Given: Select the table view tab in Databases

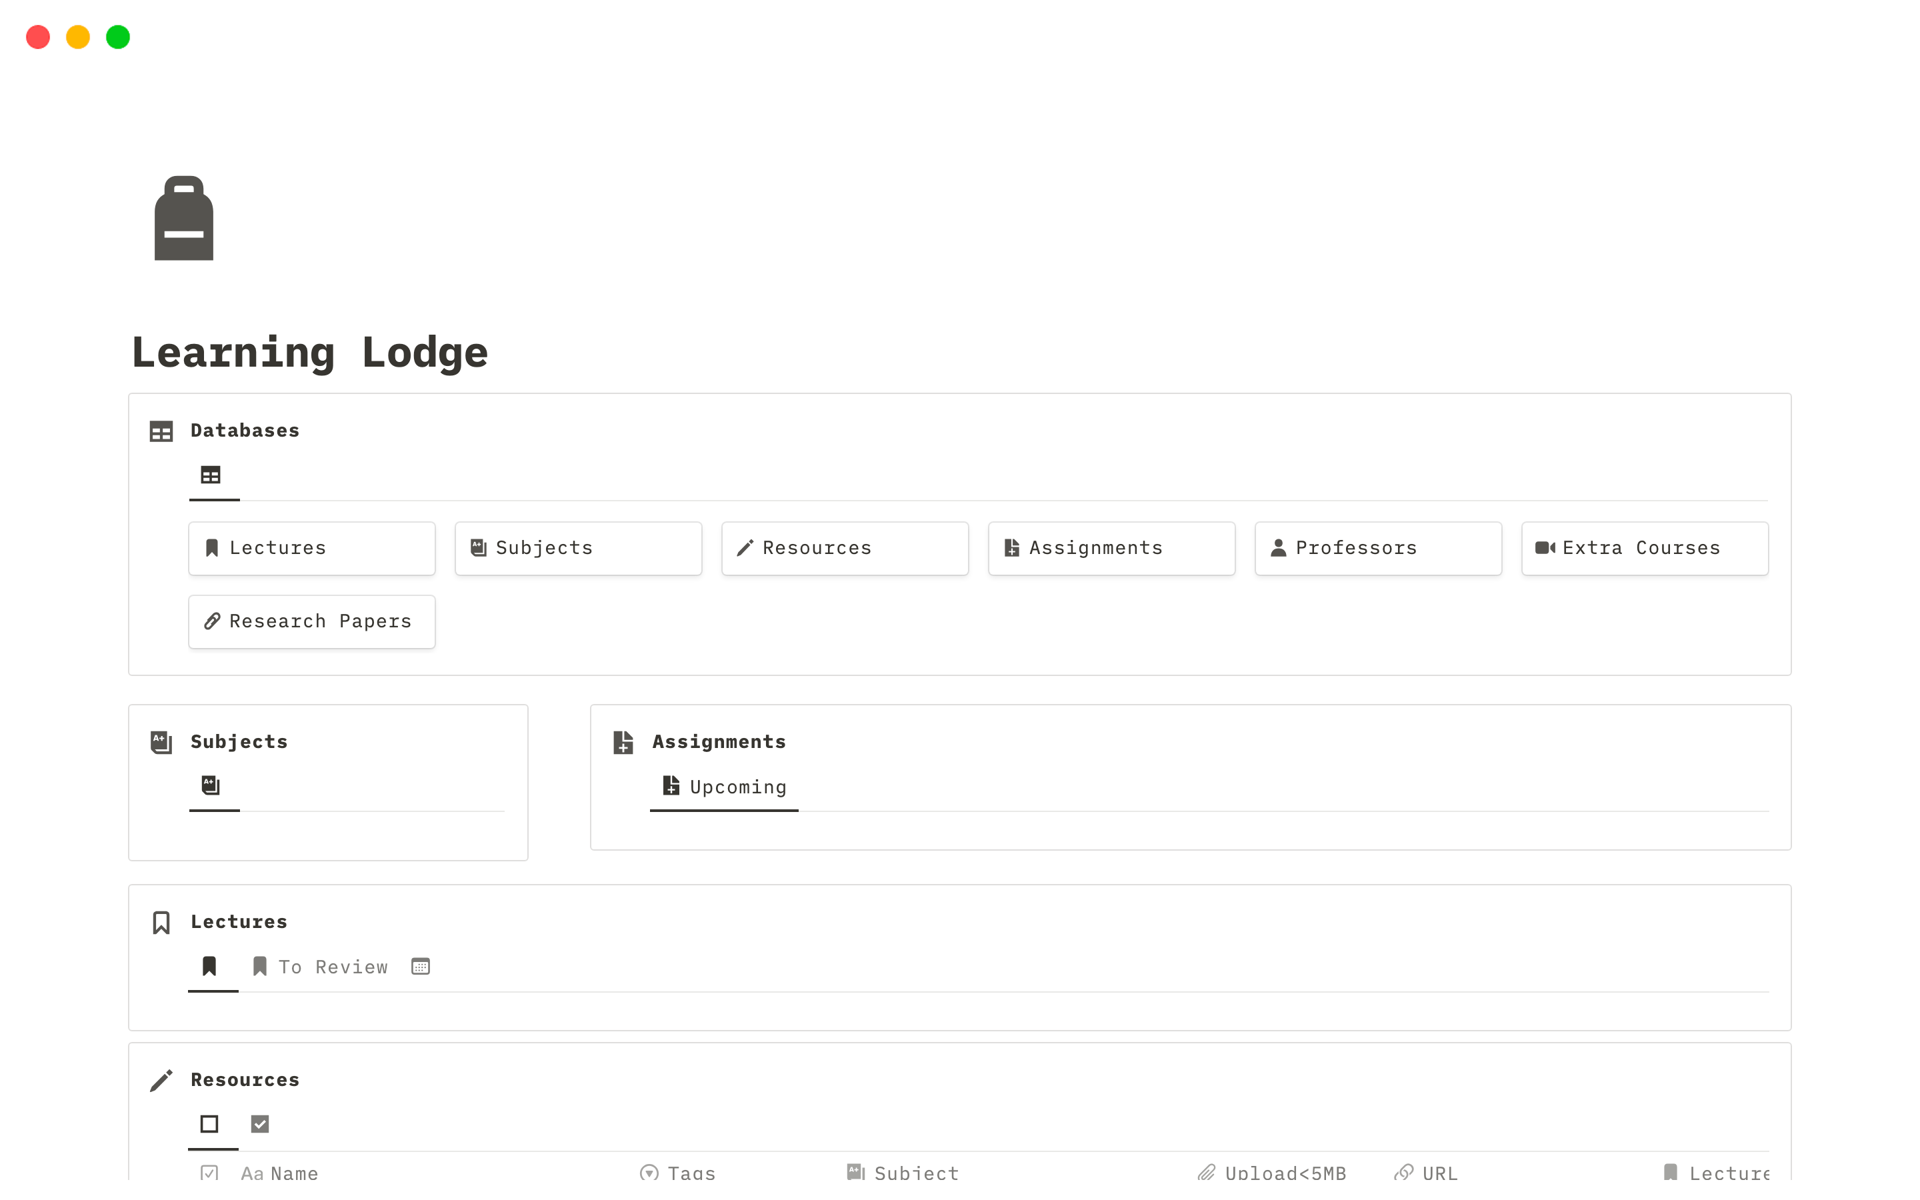Looking at the screenshot, I should coord(211,475).
